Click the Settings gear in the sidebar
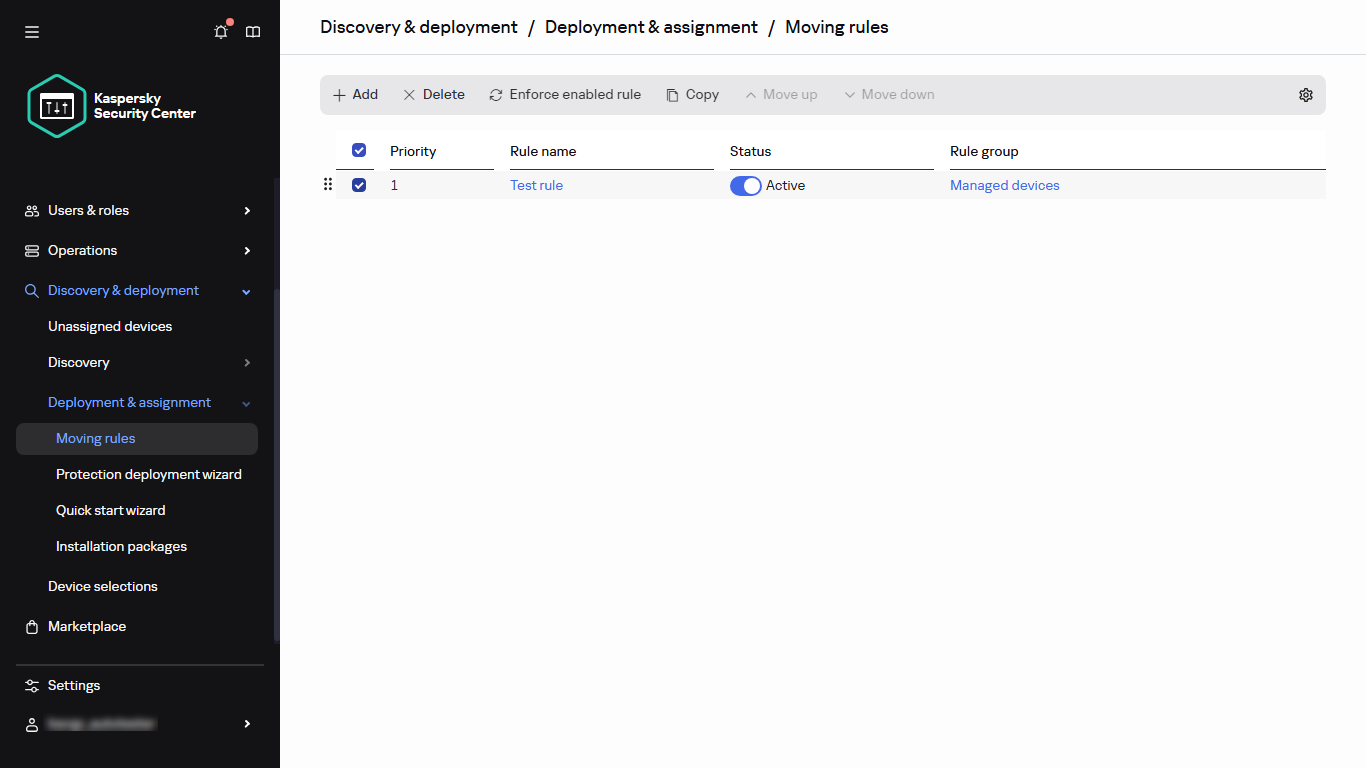 31,685
